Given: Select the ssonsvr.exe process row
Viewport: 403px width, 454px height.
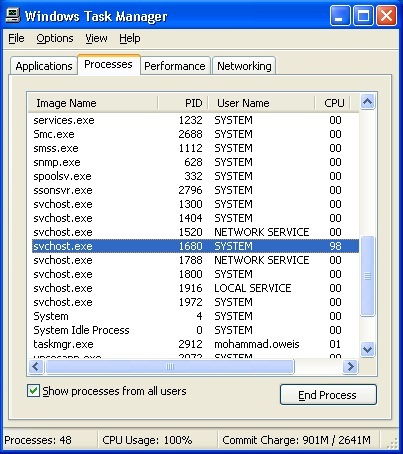Looking at the screenshot, I should 195,190.
